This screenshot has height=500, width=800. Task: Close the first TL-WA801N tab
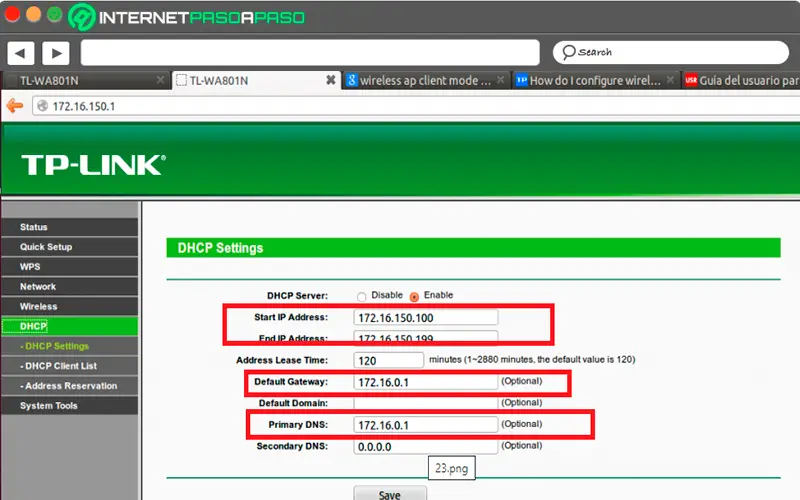[x=160, y=80]
